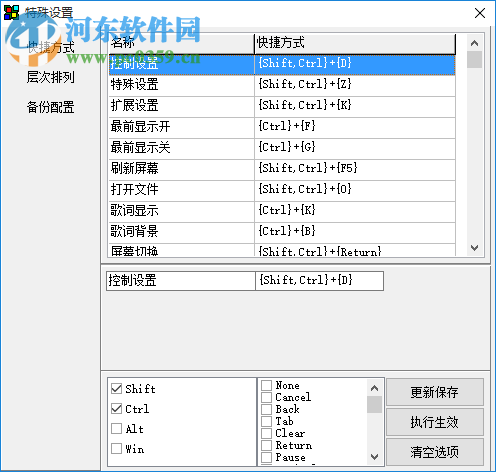Click the 更新保存 button
The image size is (496, 472).
click(x=435, y=392)
